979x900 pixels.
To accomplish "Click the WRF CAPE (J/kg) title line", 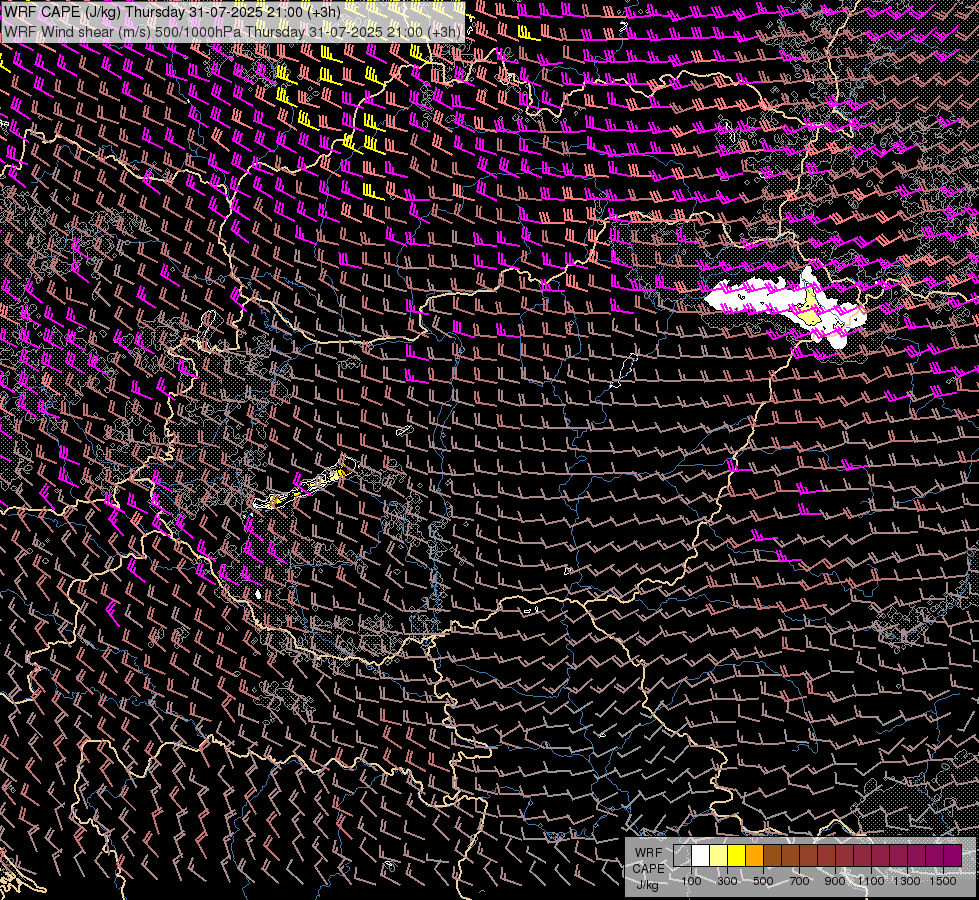I will tap(172, 11).
